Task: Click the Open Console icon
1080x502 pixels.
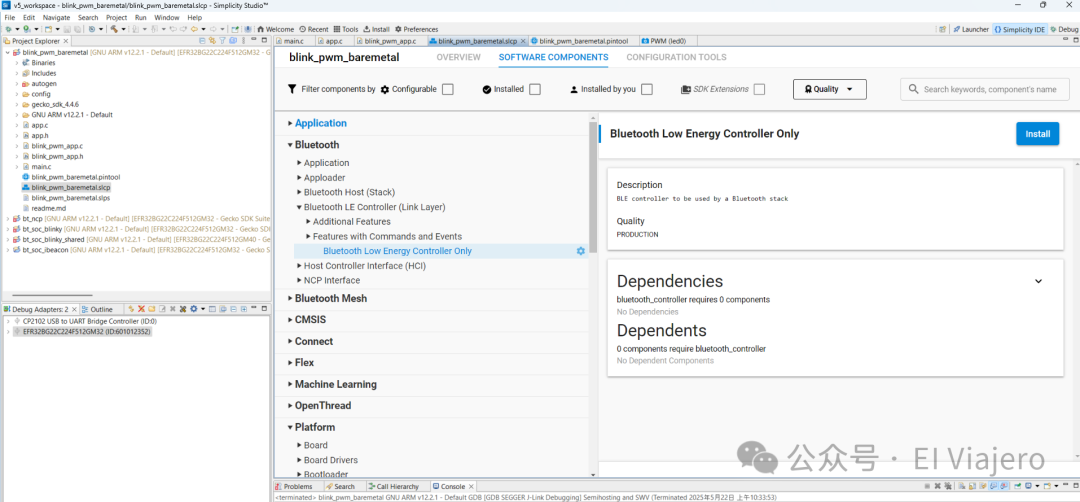Action: [x=1046, y=486]
